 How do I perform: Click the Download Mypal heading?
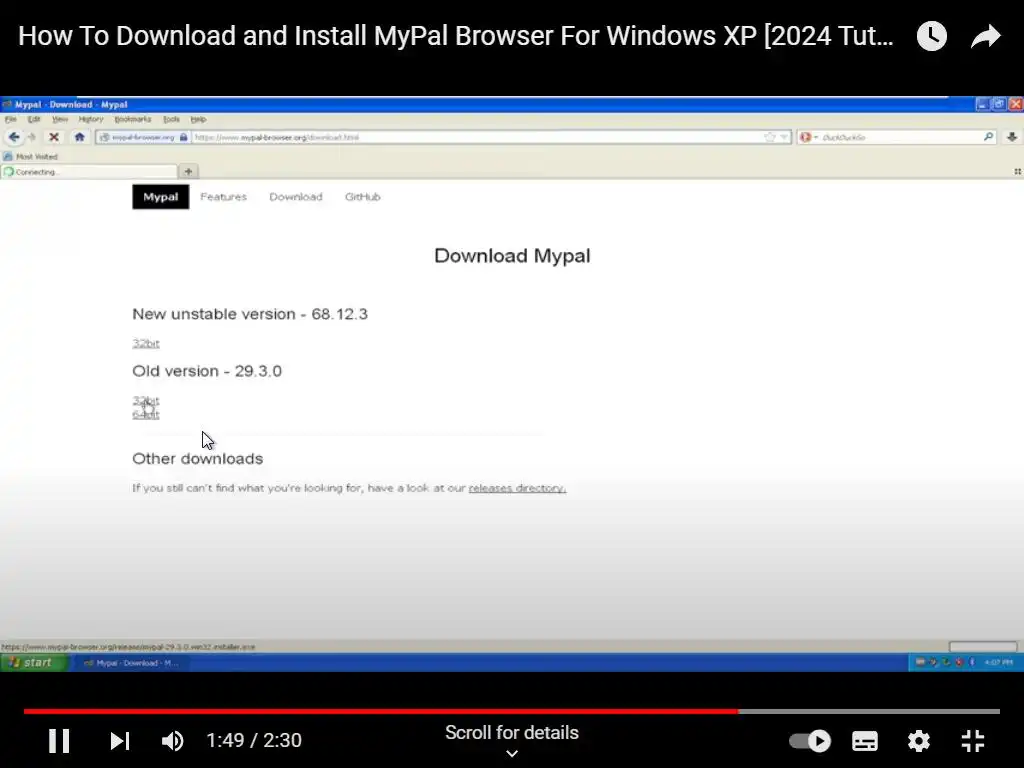(x=512, y=255)
